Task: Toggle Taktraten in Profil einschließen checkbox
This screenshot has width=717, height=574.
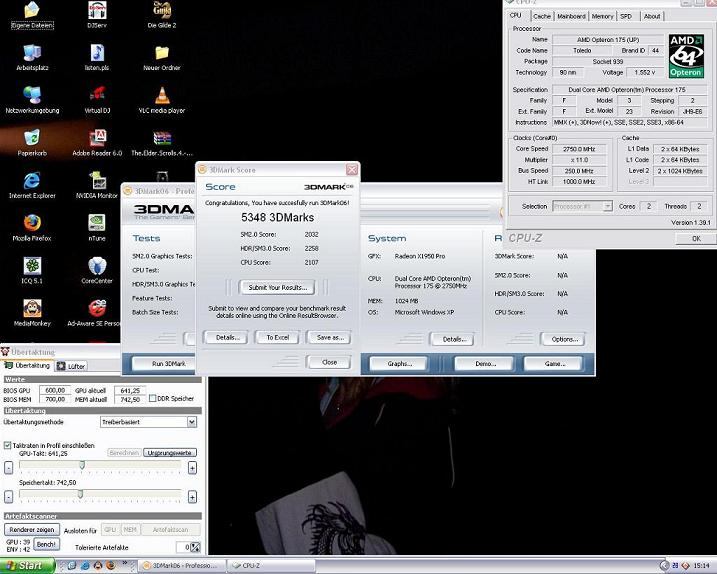Action: coord(7,445)
